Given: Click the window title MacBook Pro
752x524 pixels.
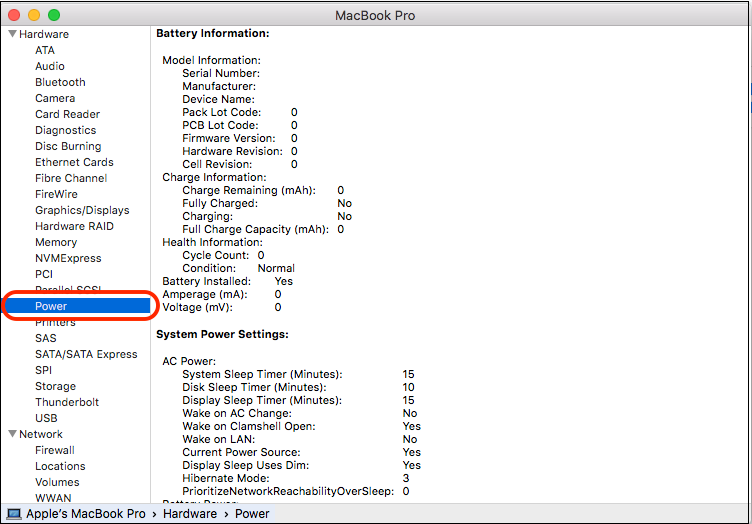Looking at the screenshot, I should [375, 15].
